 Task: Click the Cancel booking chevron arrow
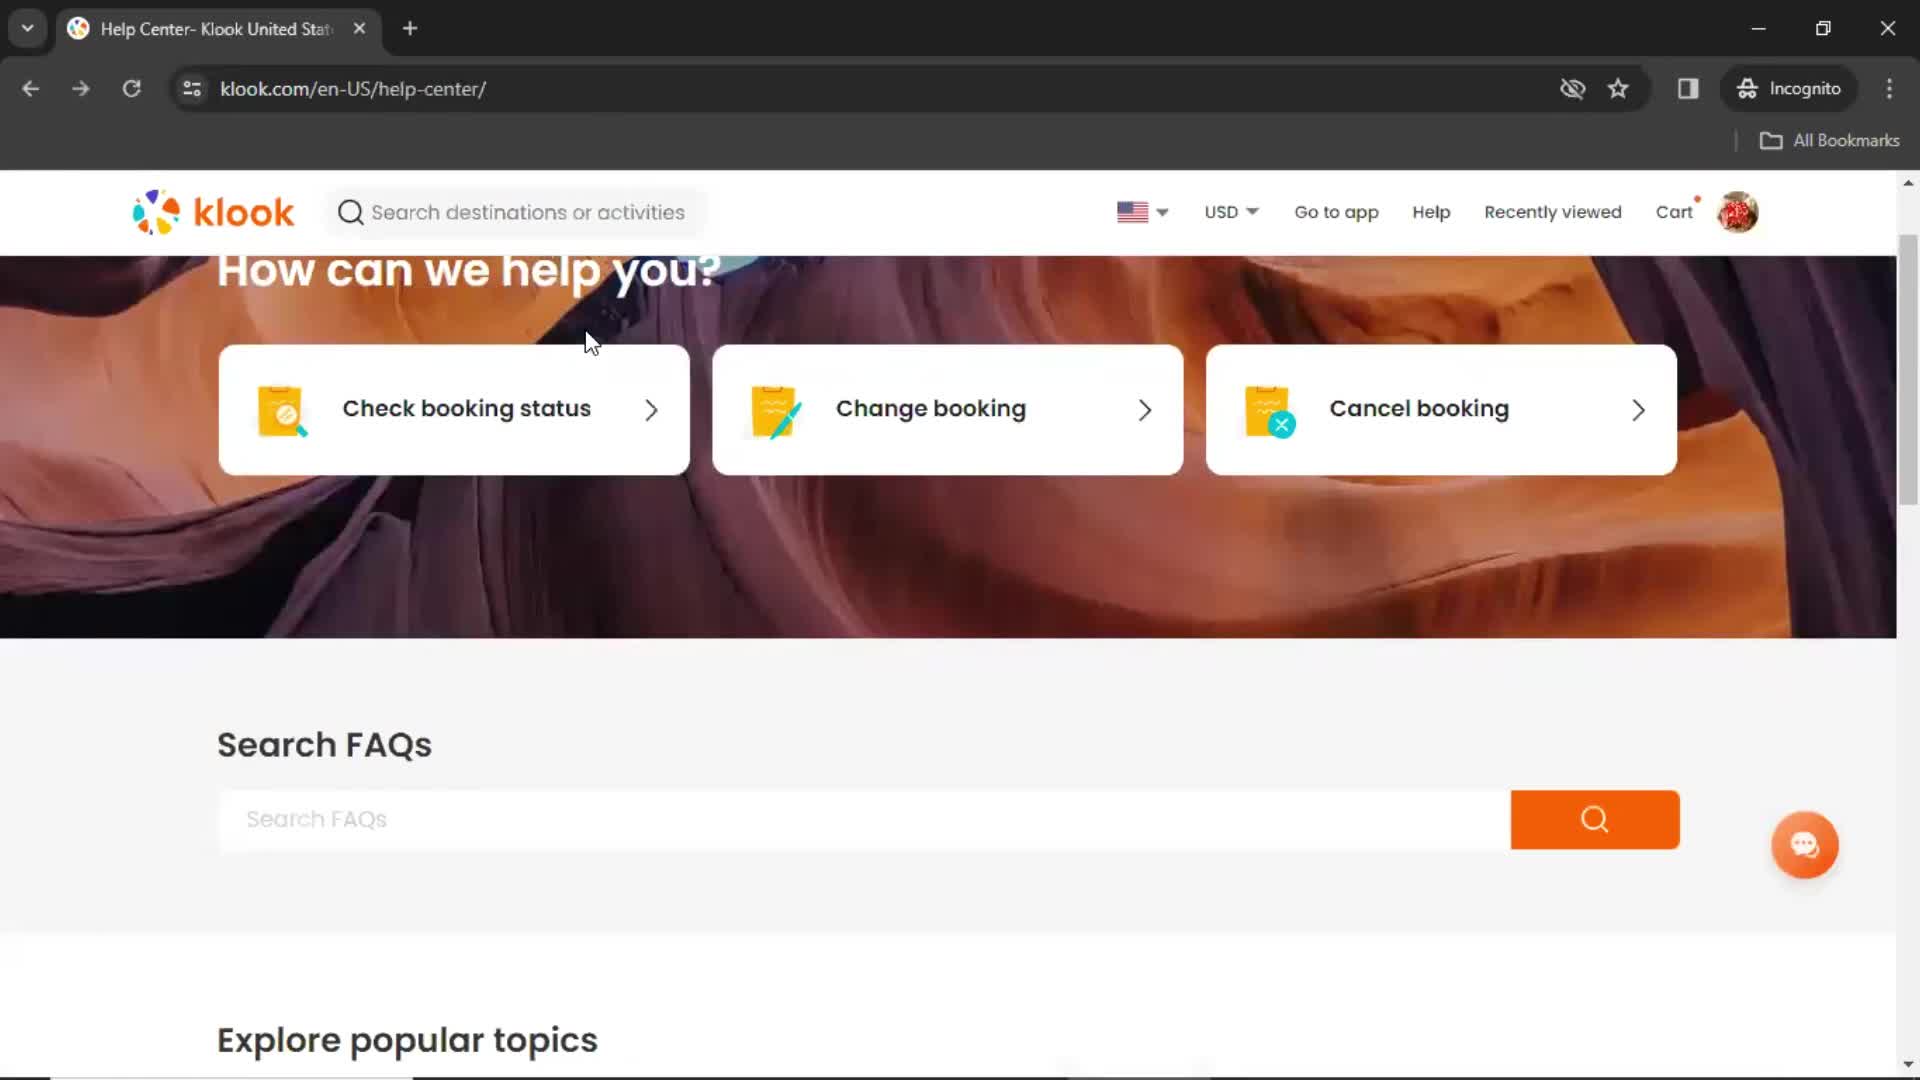(x=1639, y=409)
